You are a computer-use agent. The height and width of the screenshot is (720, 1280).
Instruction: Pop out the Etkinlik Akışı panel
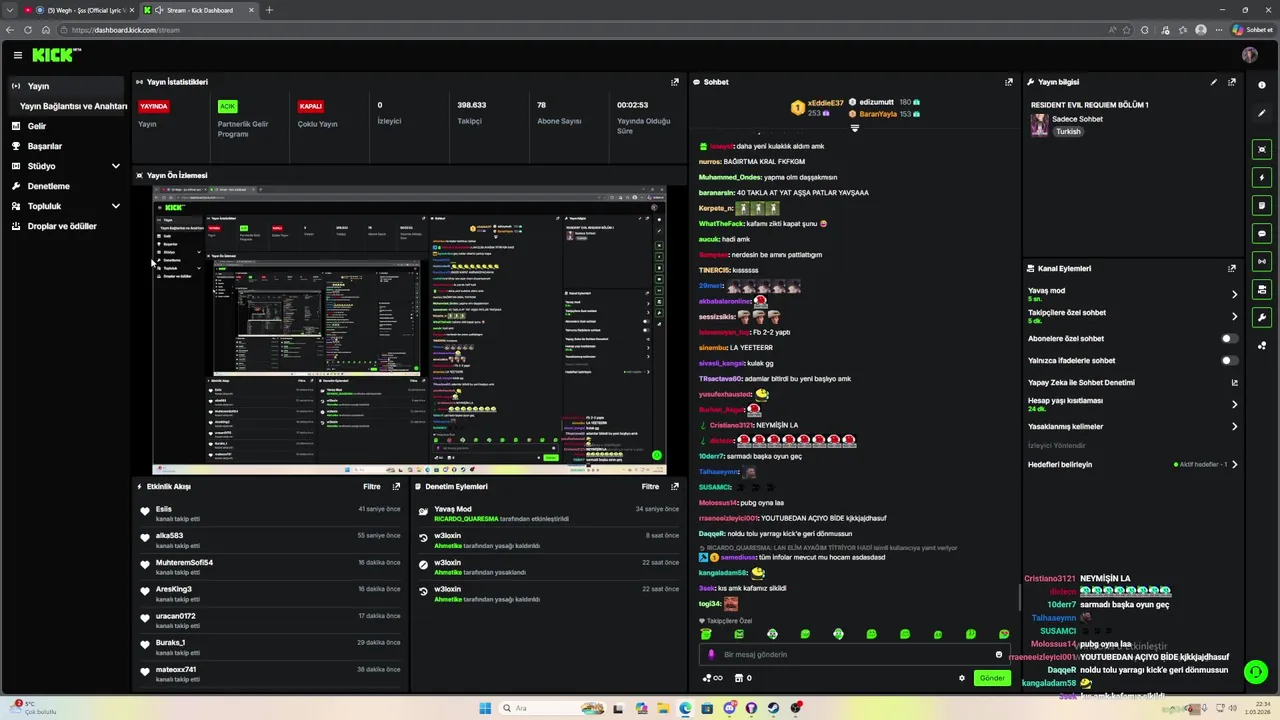click(x=396, y=486)
